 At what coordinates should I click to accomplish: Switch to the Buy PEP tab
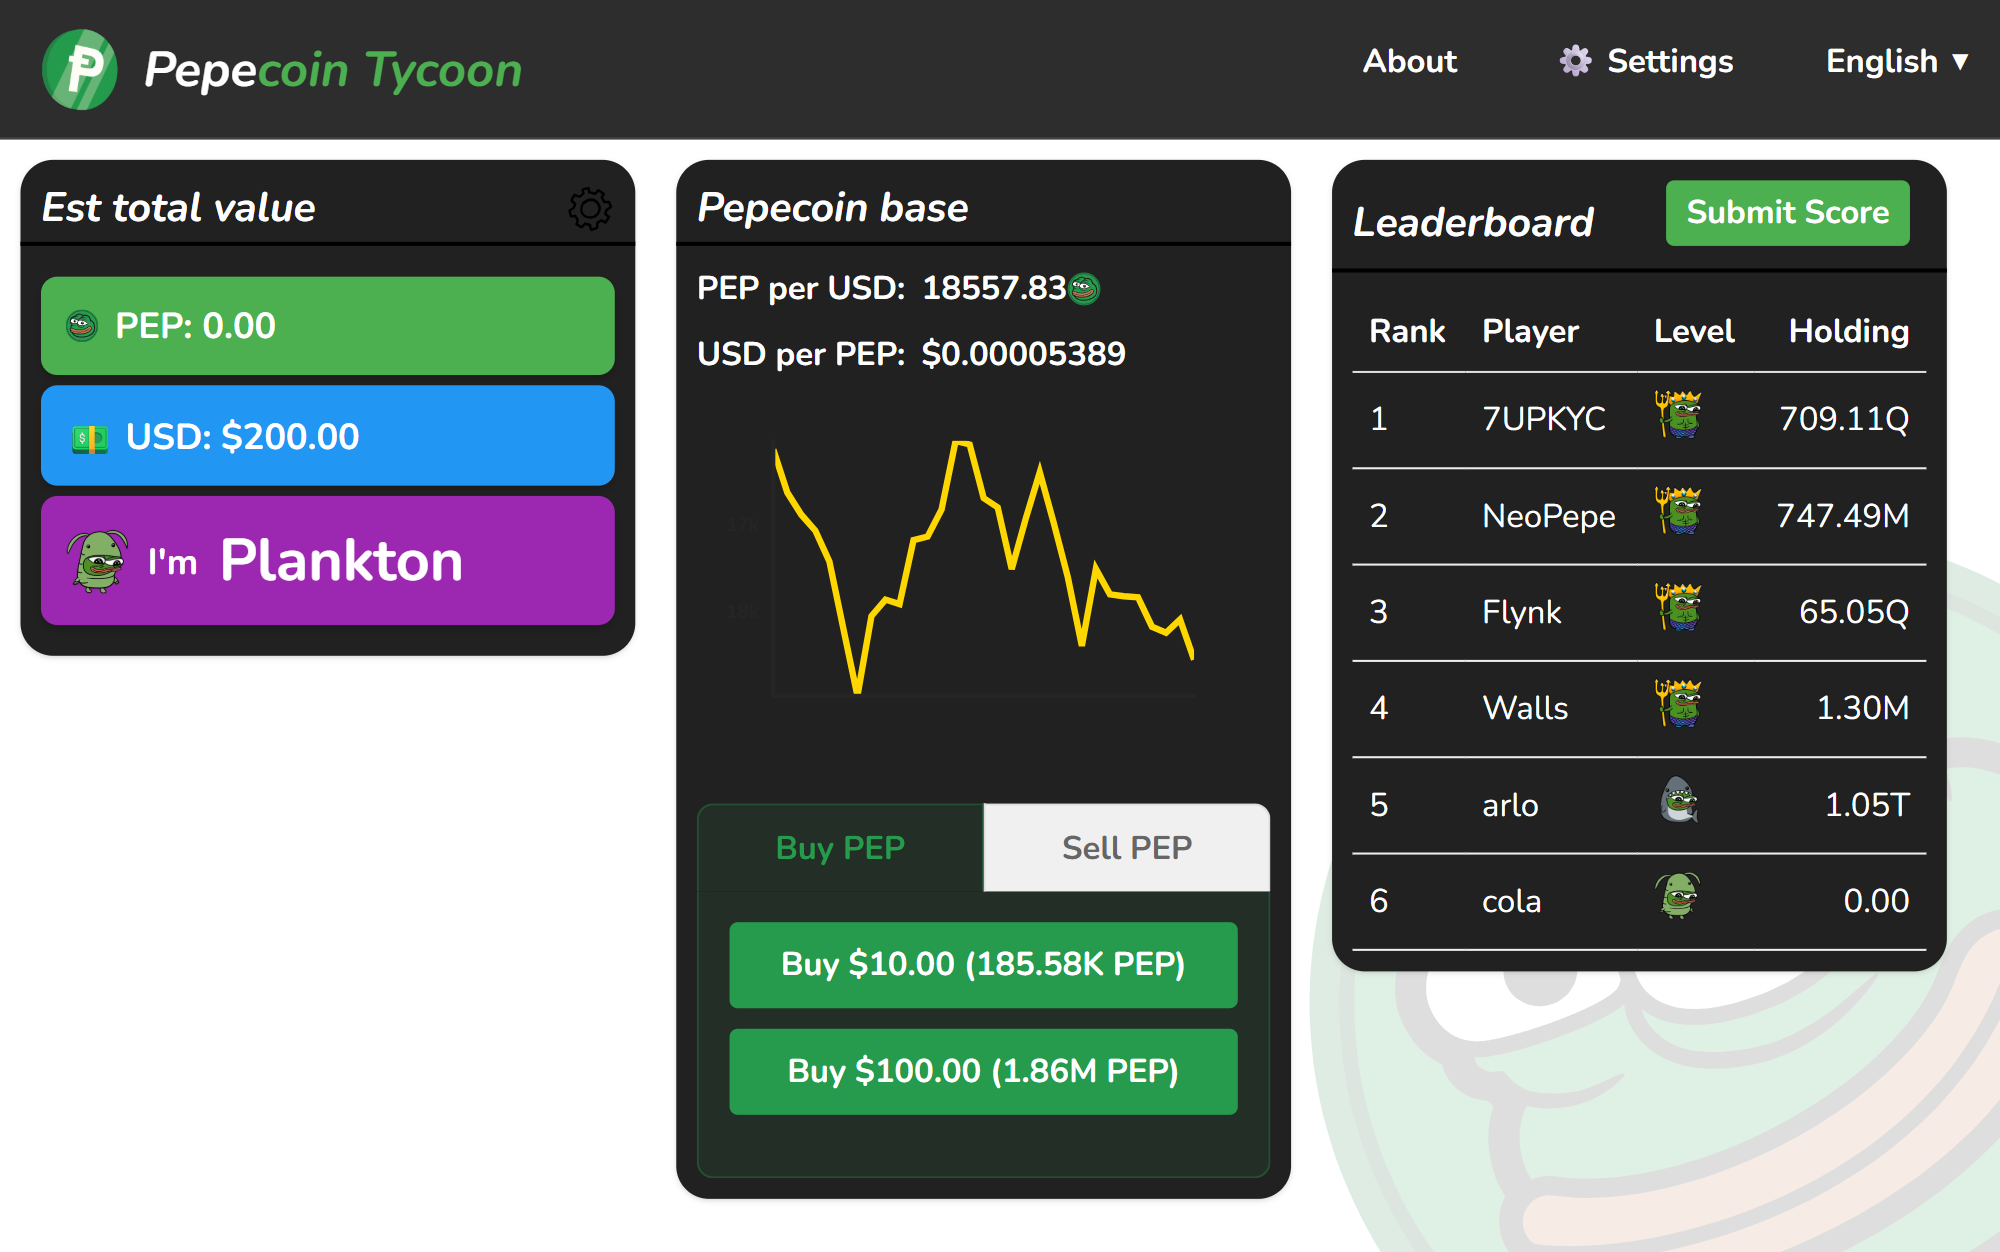[840, 848]
